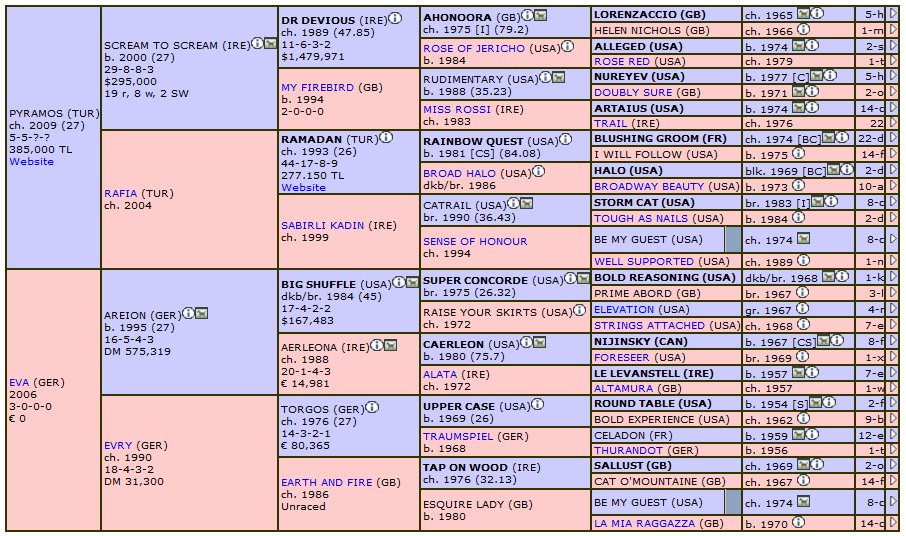Open the Website link under Pyramos
This screenshot has height=536, width=906.
click(31, 162)
